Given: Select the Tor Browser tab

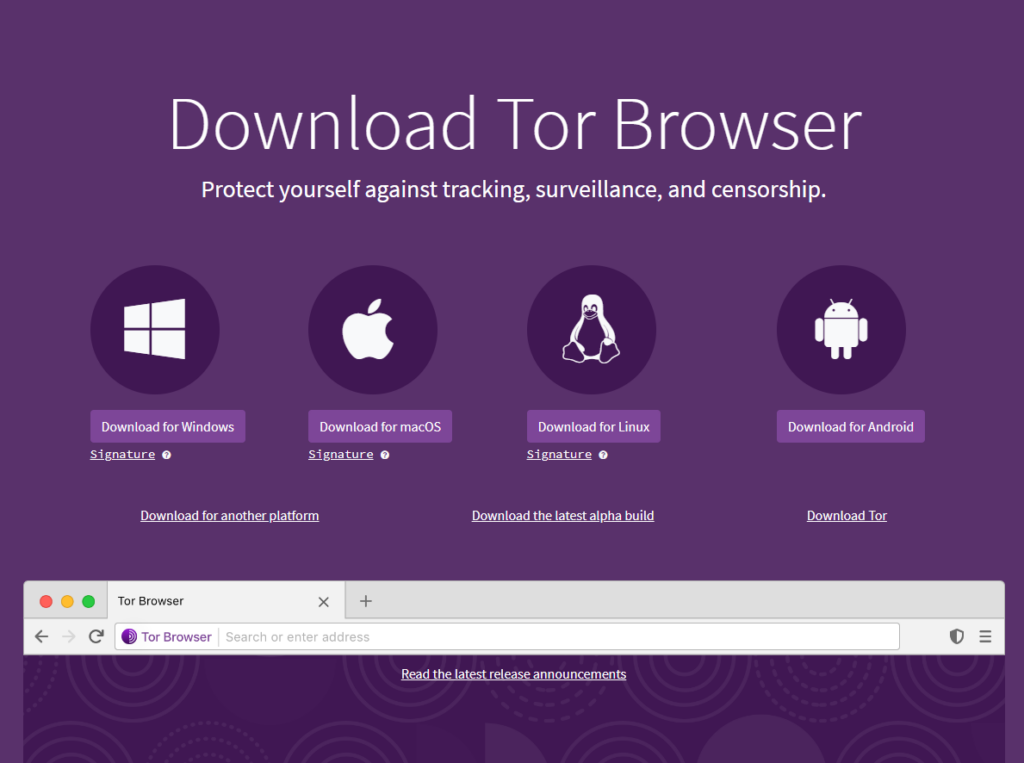Looking at the screenshot, I should click(x=226, y=600).
